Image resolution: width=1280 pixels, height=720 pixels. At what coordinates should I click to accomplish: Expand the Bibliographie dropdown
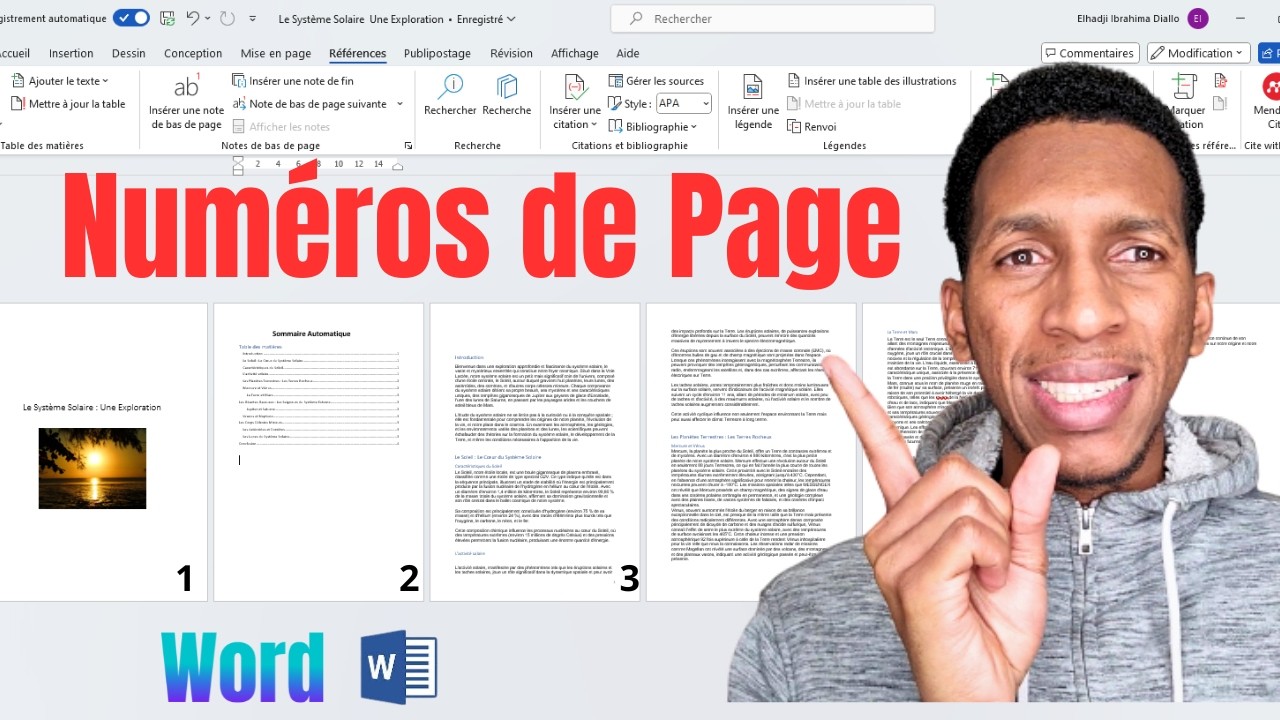694,127
